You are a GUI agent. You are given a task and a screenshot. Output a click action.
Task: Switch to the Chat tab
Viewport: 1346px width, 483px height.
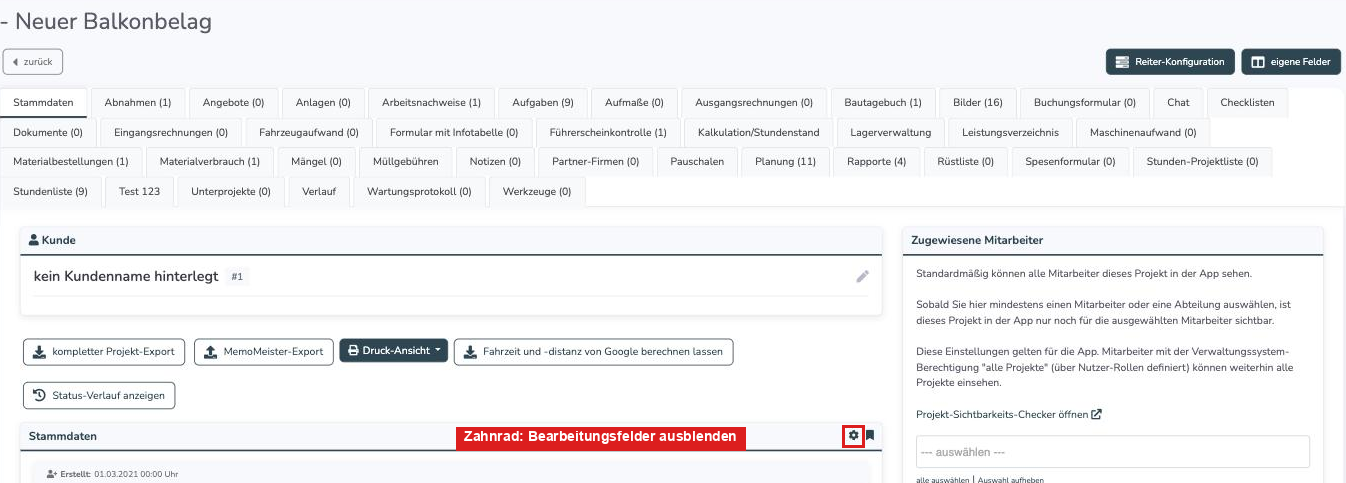click(x=1178, y=102)
